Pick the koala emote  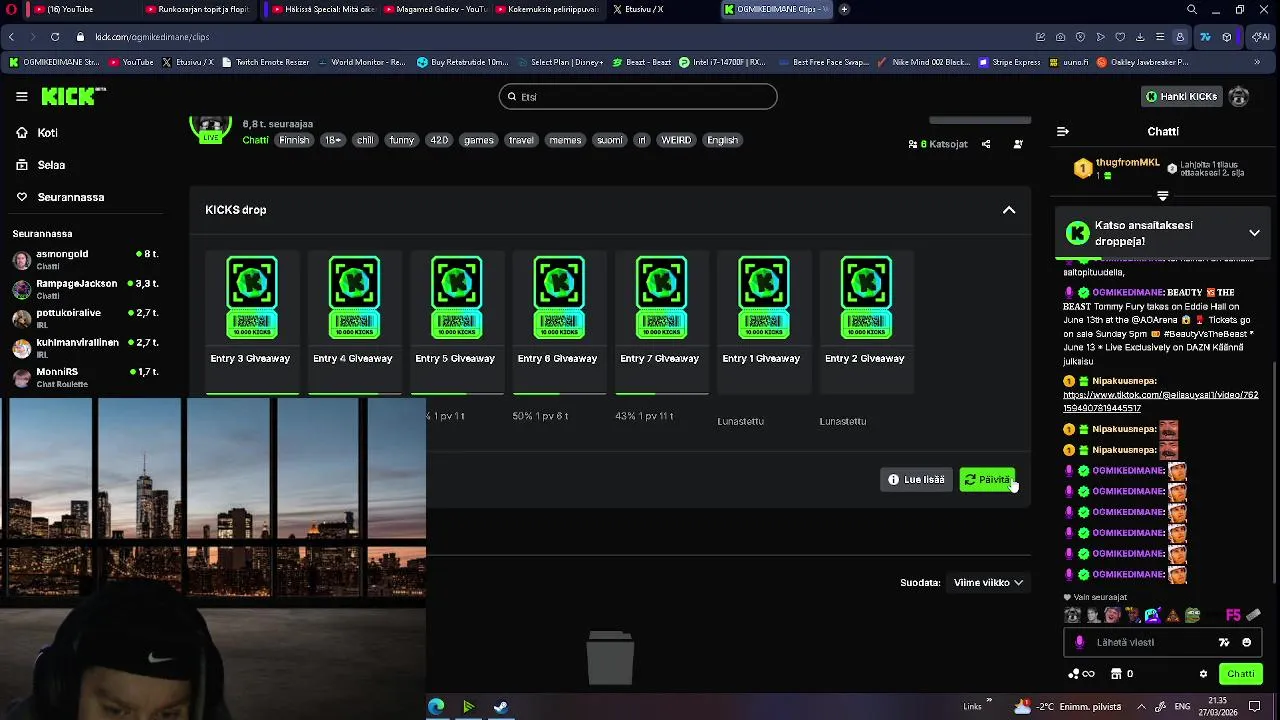[x=1073, y=616]
